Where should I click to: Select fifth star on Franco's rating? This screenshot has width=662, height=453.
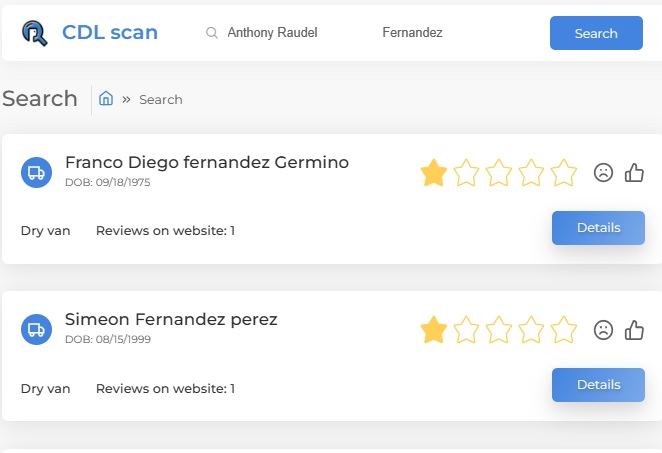click(564, 173)
